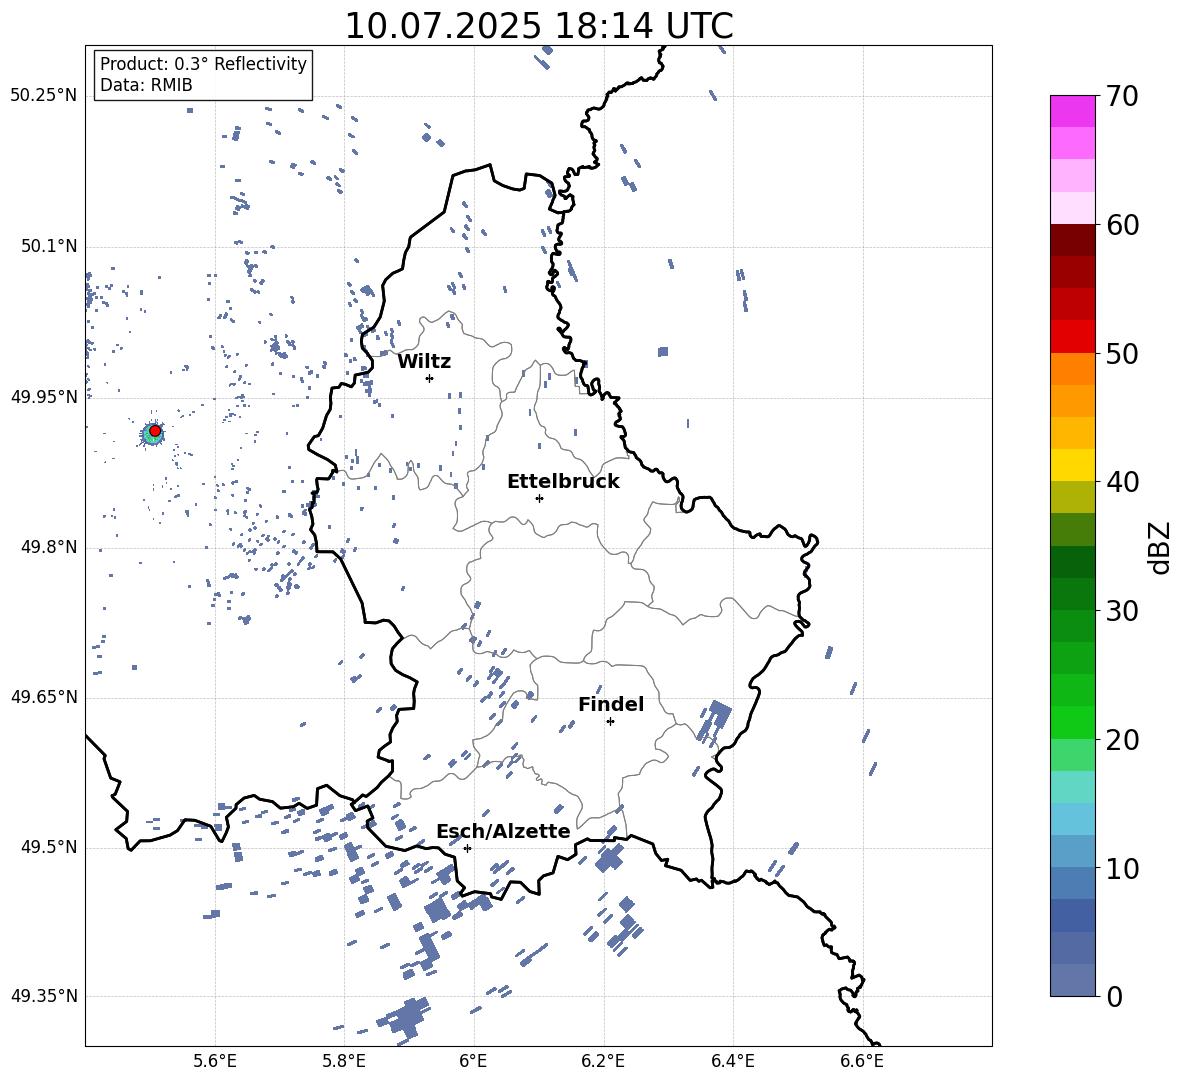Viewport: 1184px width, 1081px height.
Task: Click the Findel station cross marker
Action: click(x=610, y=722)
